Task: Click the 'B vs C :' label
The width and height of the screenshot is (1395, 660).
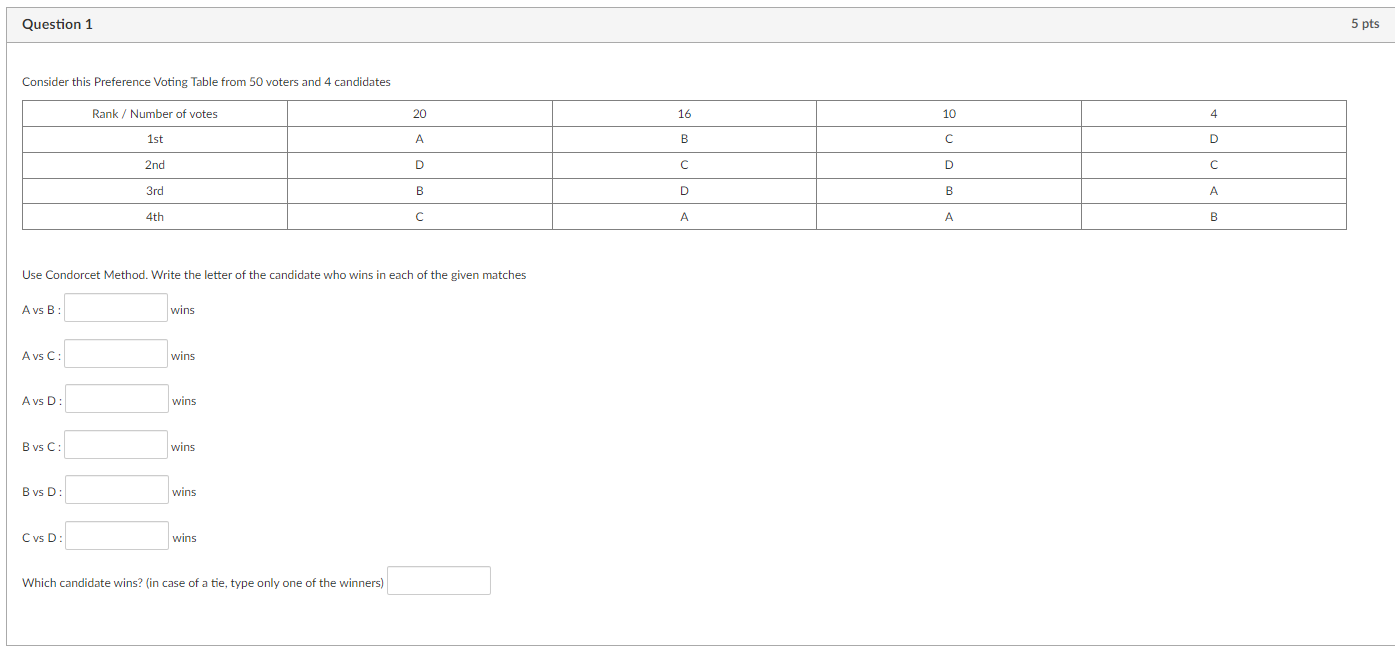Action: [x=41, y=447]
